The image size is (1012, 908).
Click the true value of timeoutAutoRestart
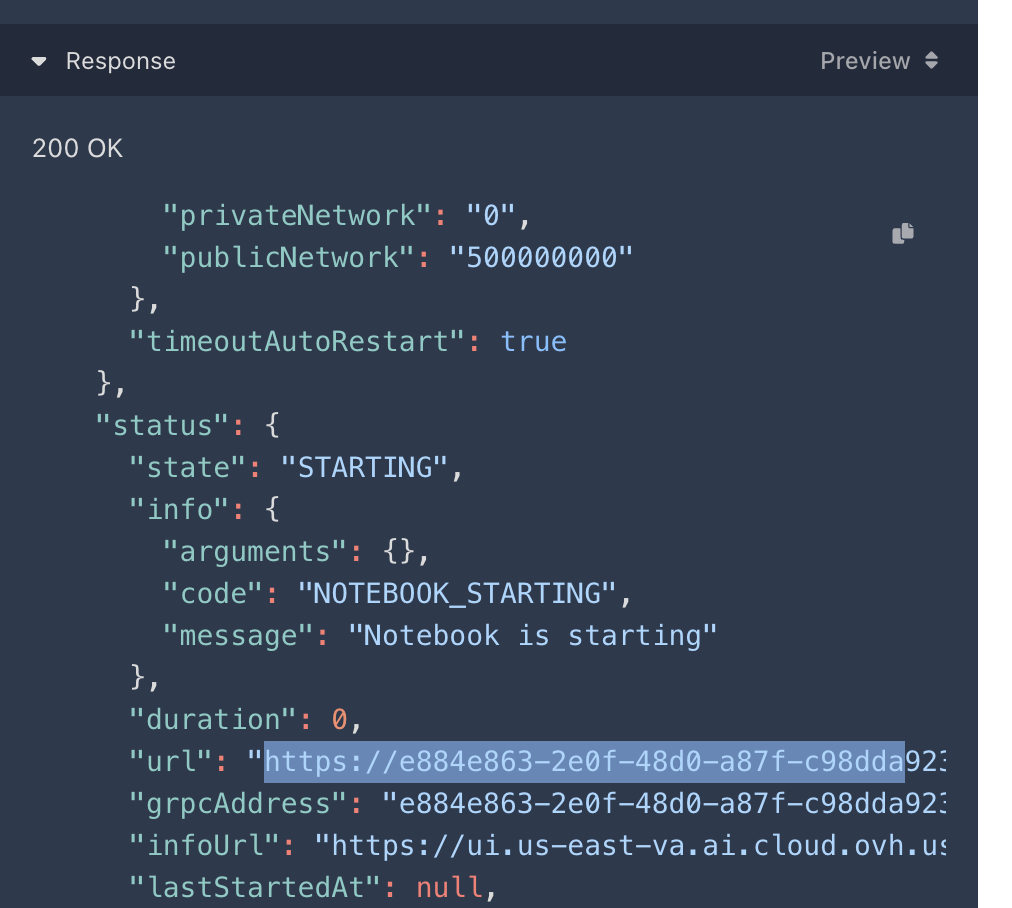coord(534,341)
